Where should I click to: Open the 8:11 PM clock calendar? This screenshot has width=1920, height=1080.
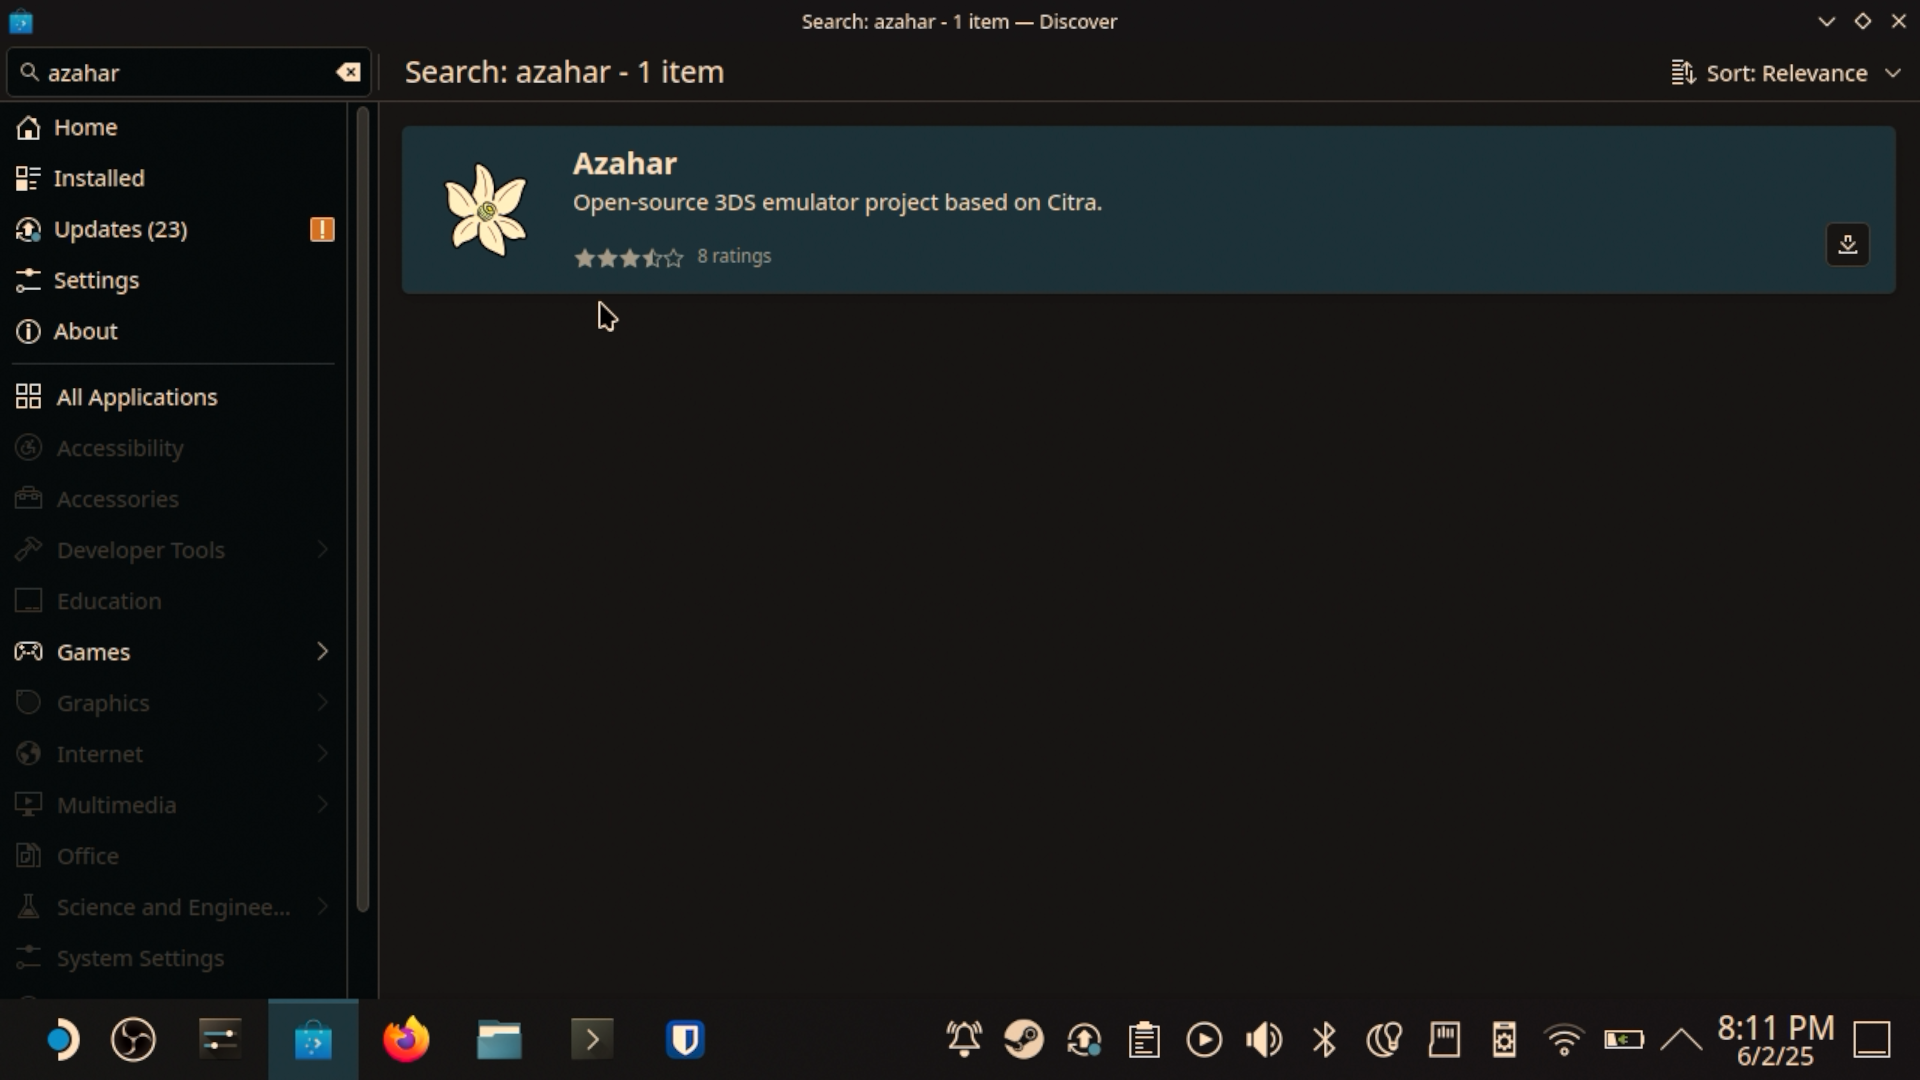pos(1776,1040)
